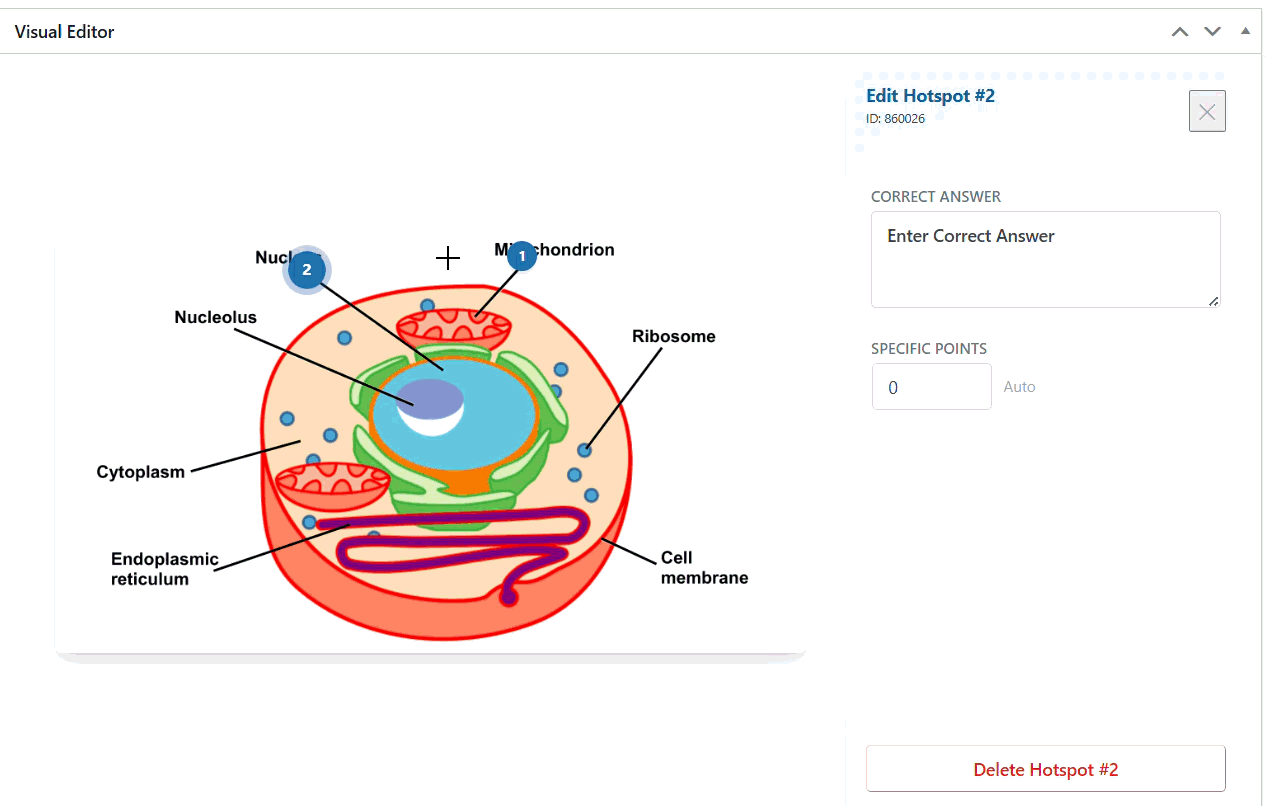This screenshot has width=1268, height=806.
Task: Click the Specific Points value field showing 0
Action: tap(931, 386)
